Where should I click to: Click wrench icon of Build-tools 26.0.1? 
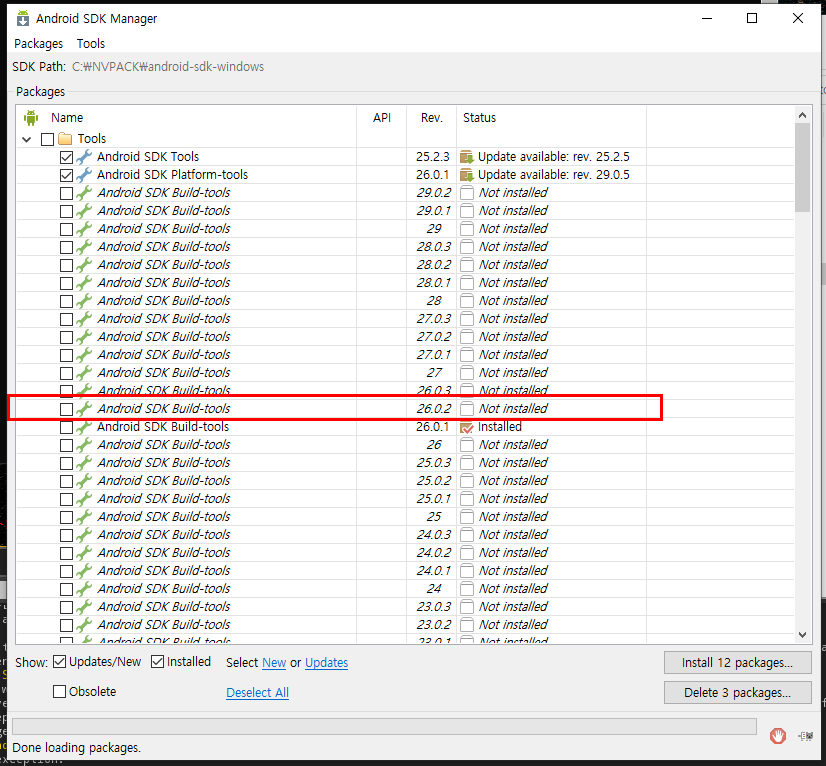(x=84, y=427)
